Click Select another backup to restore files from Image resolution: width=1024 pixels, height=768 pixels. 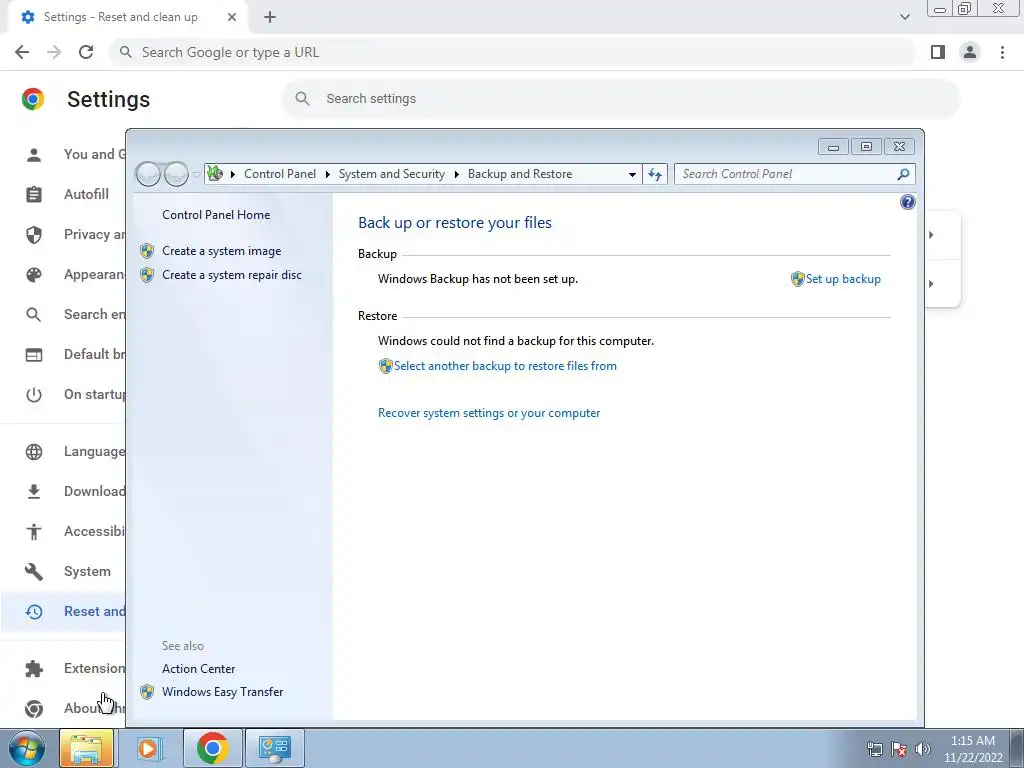tap(505, 366)
